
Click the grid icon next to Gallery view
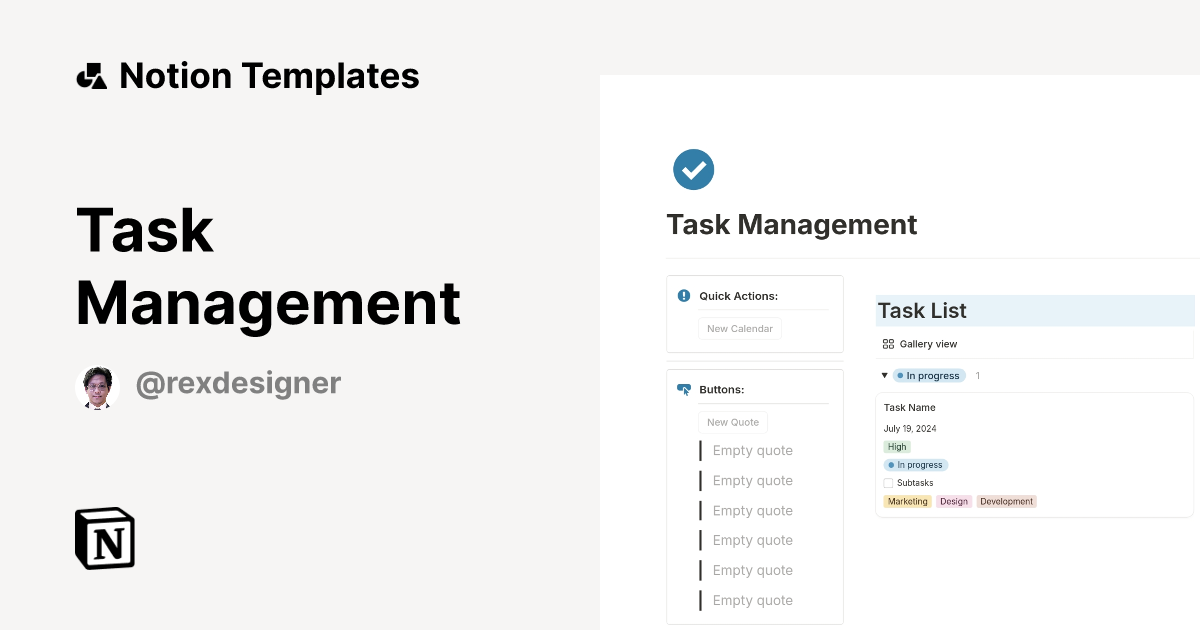click(x=888, y=343)
